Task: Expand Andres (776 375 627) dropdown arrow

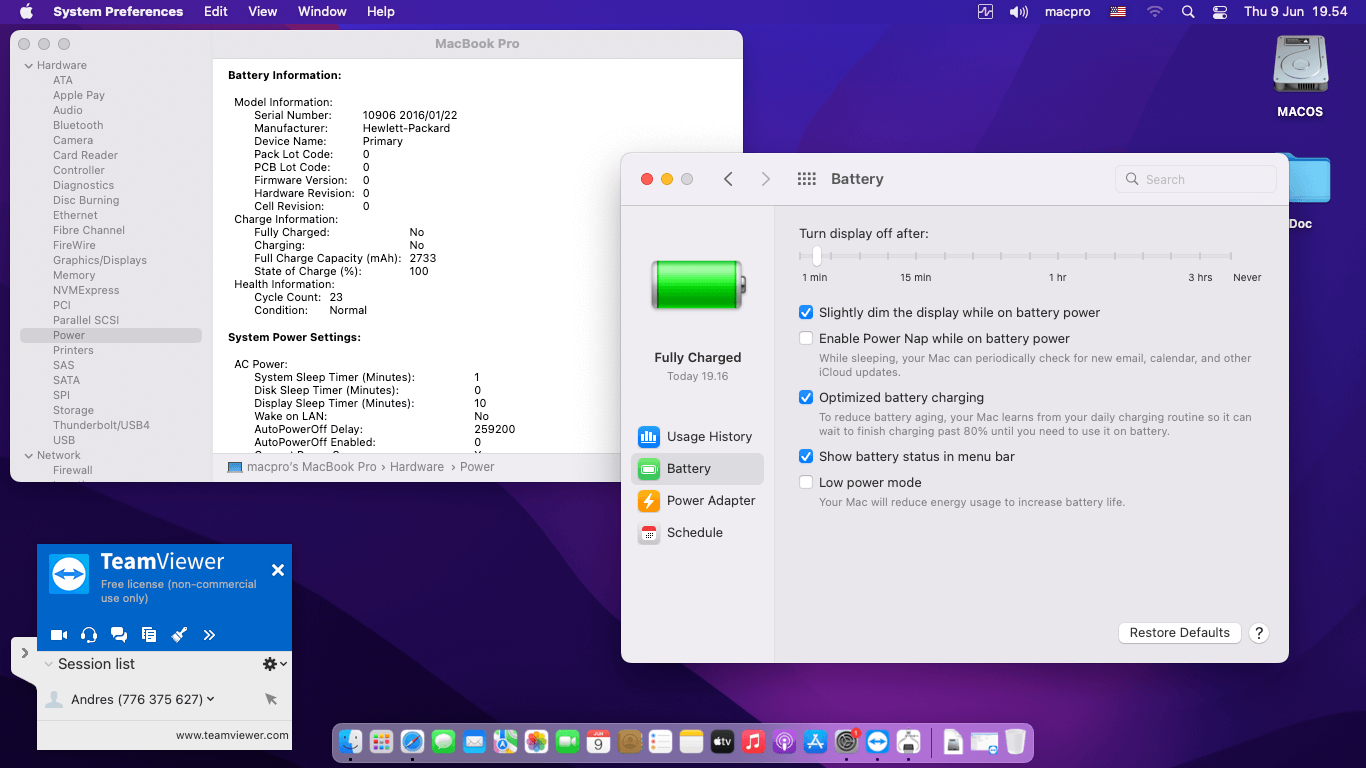Action: [x=211, y=699]
